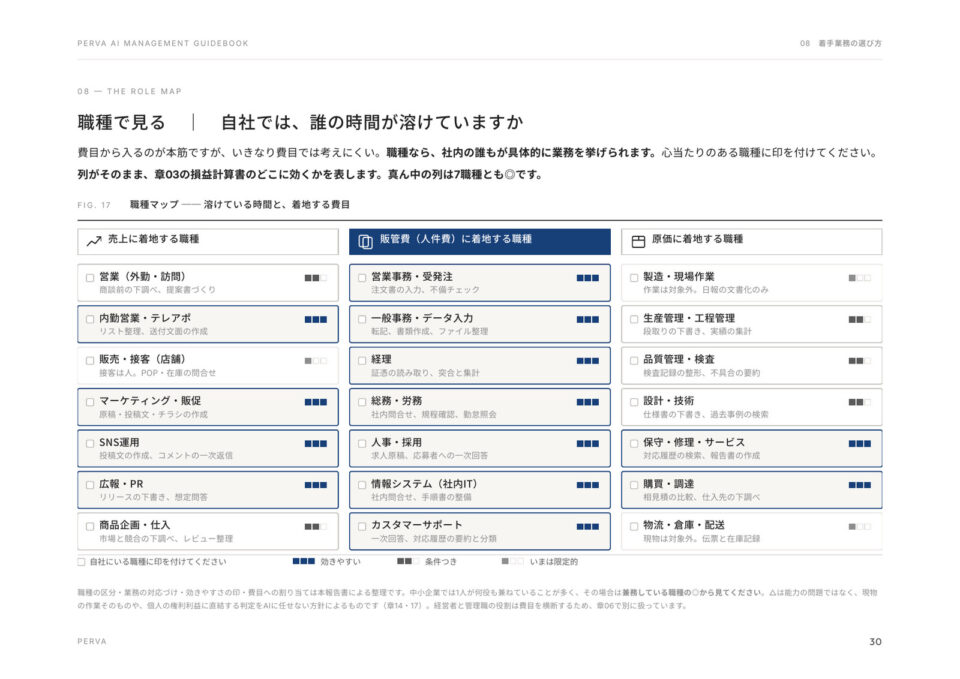Click the PERVA AI MANAGEMENT GUIDEBOOK header text

163,43
